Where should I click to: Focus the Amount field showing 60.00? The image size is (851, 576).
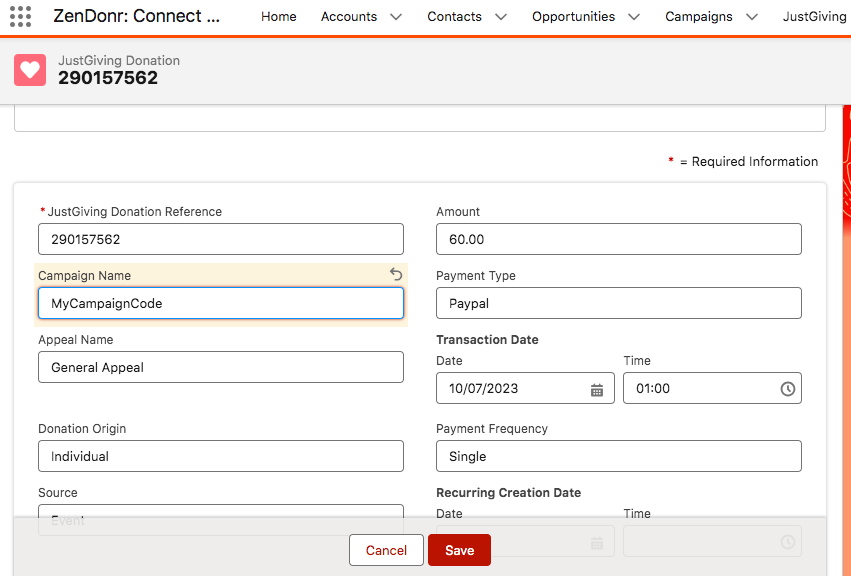619,239
